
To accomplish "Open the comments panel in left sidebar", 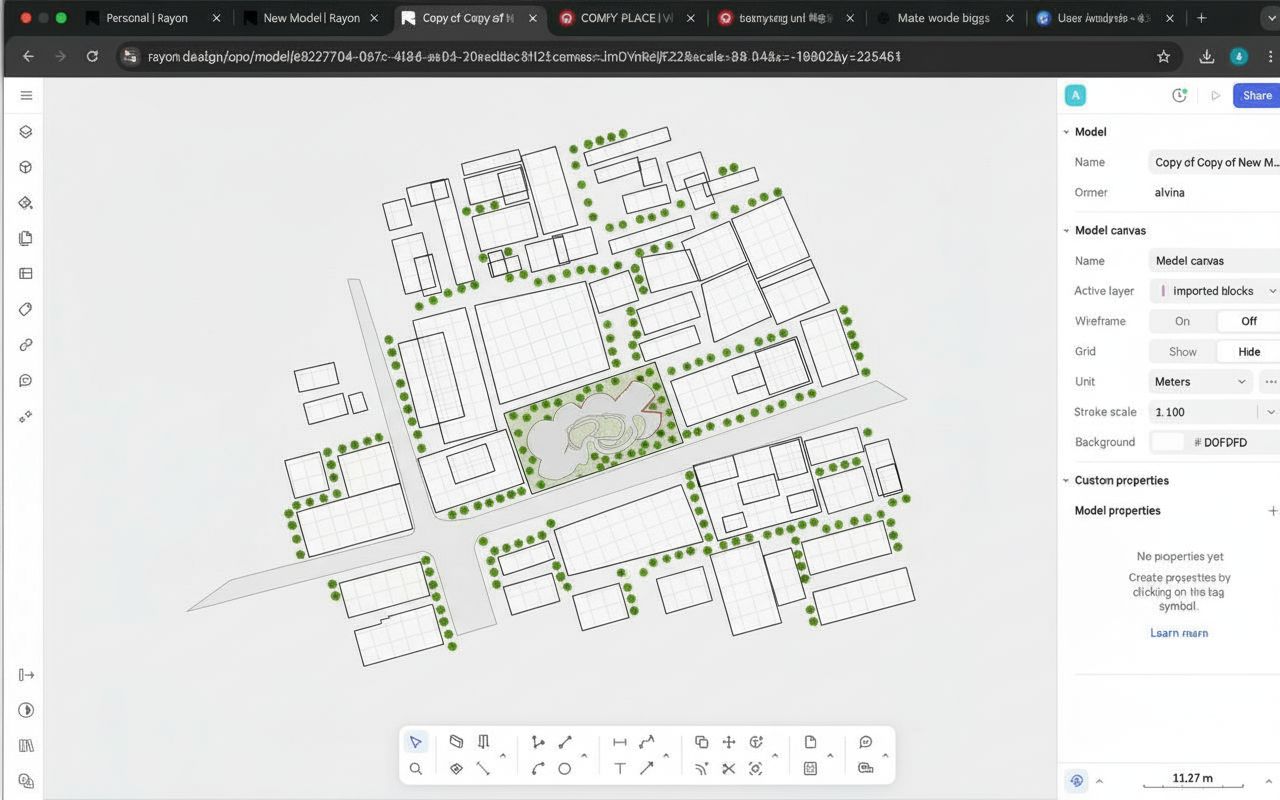I will click(x=26, y=380).
